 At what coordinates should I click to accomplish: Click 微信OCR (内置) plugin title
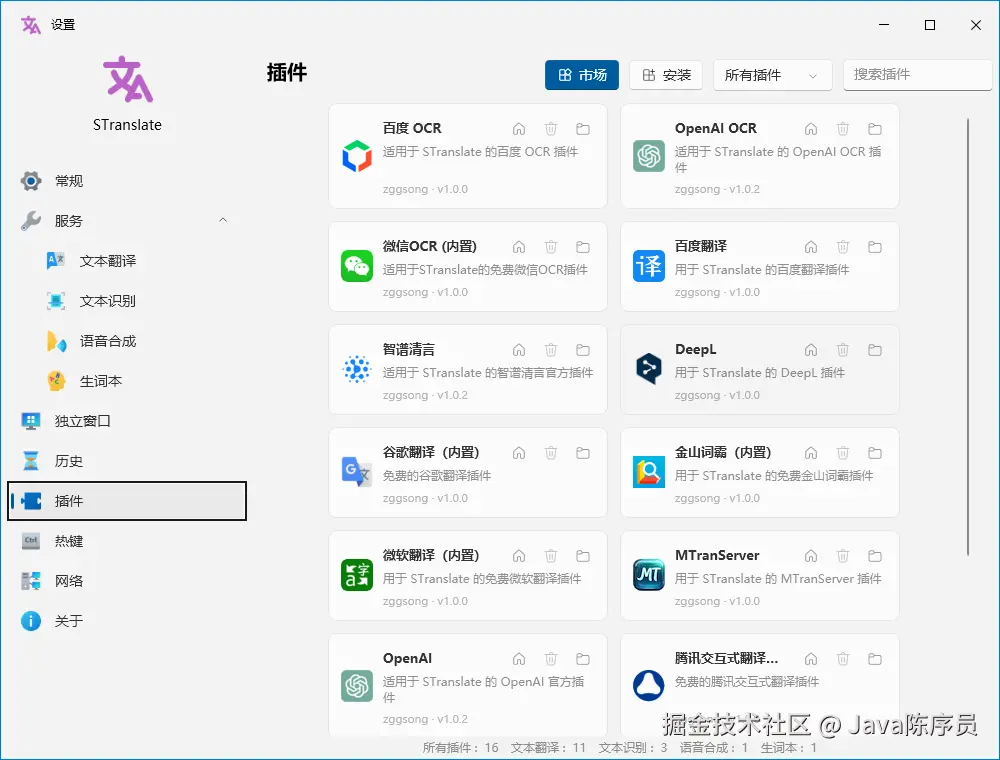pos(430,246)
